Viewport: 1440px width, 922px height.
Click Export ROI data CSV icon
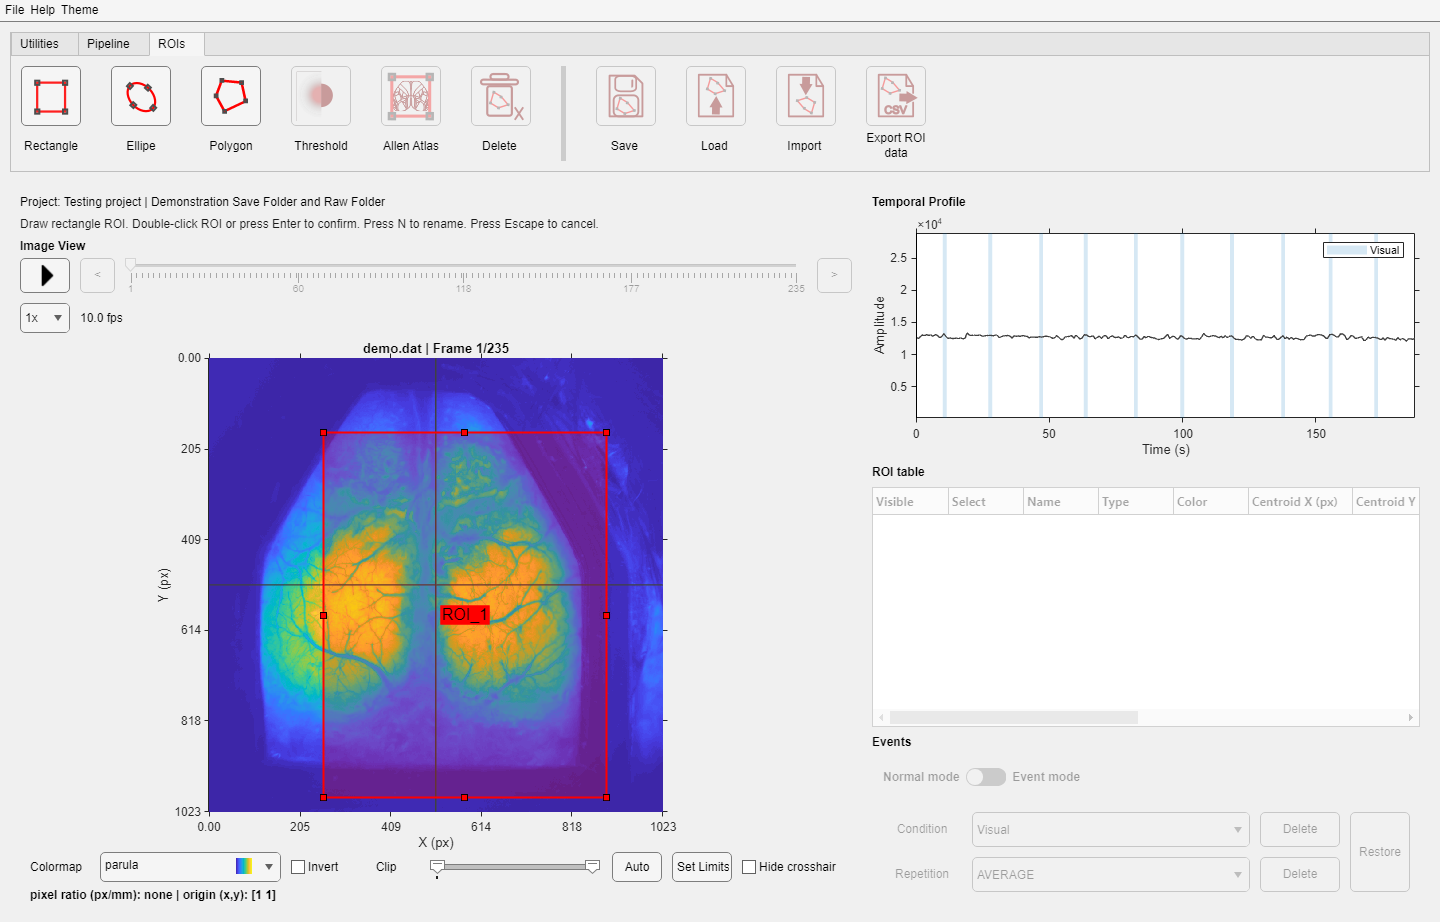(896, 96)
